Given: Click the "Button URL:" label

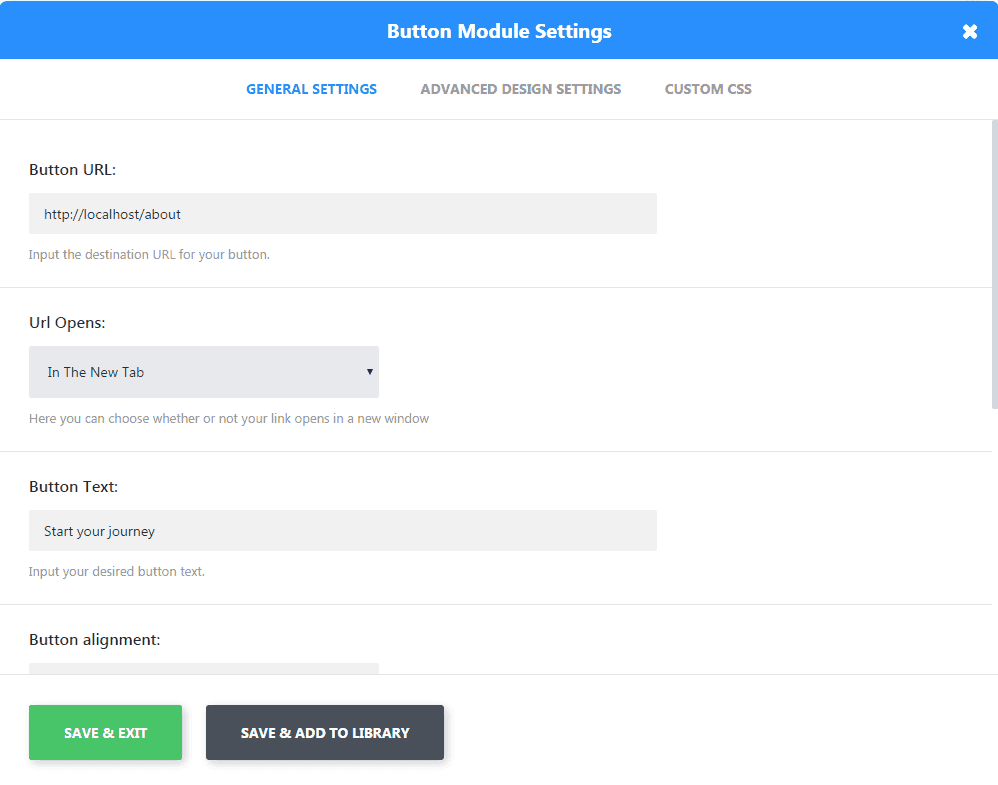Looking at the screenshot, I should point(73,170).
